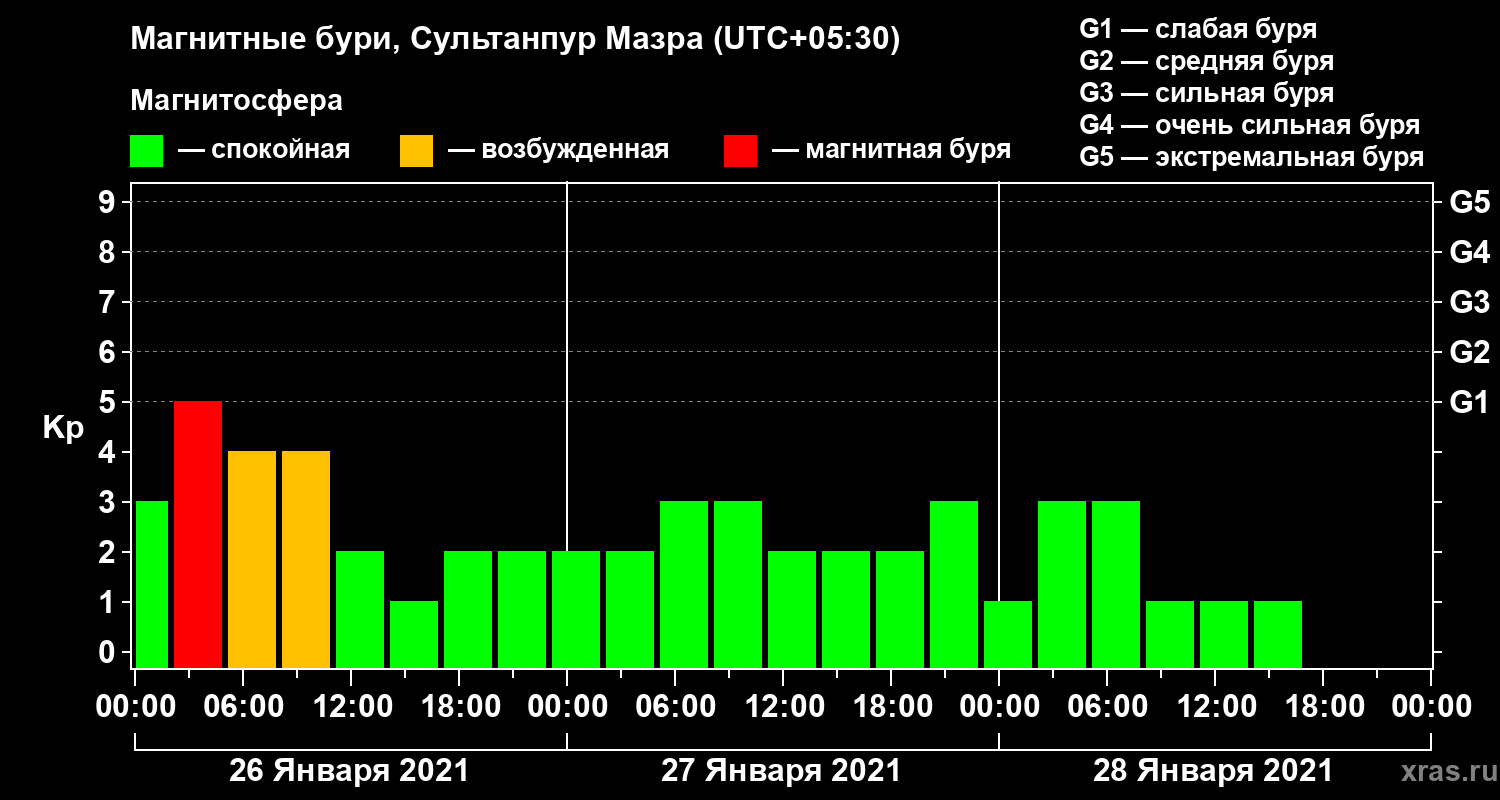Click the 'G2' label on the right axis

[1469, 353]
